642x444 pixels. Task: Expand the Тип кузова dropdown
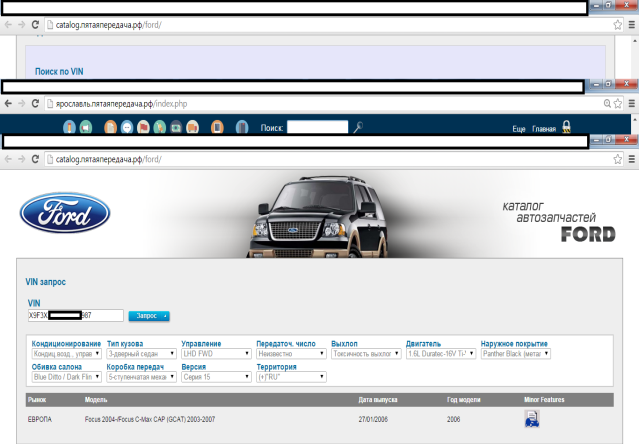[x=141, y=353]
